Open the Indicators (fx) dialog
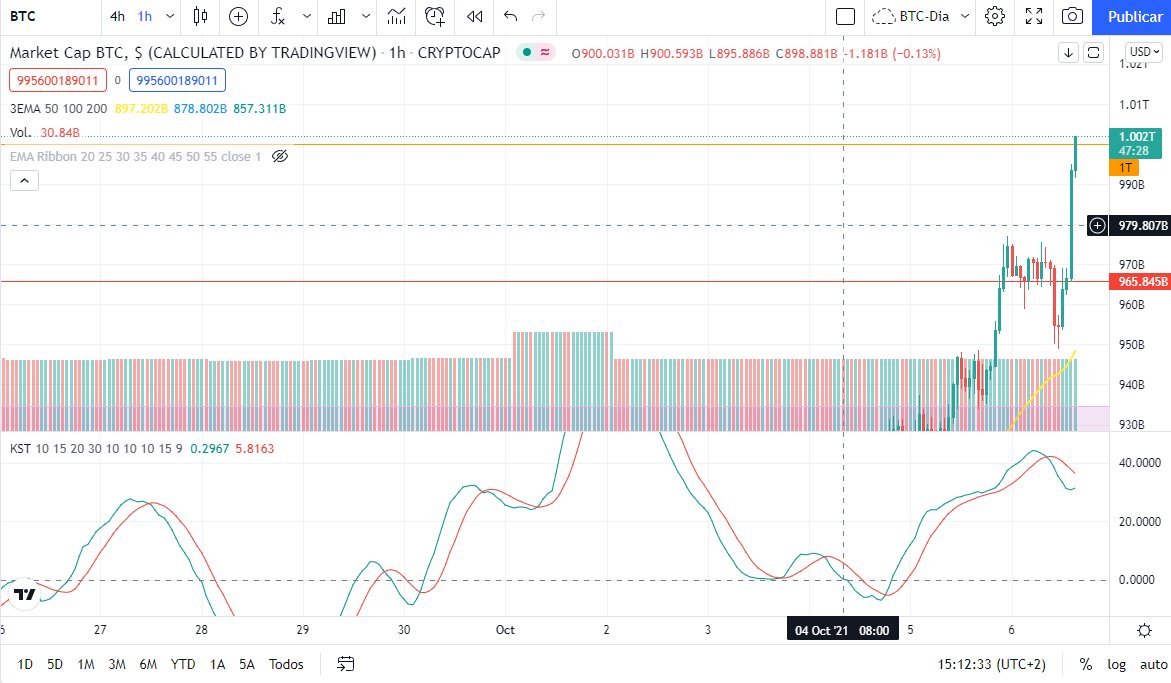1171x683 pixels. 278,17
